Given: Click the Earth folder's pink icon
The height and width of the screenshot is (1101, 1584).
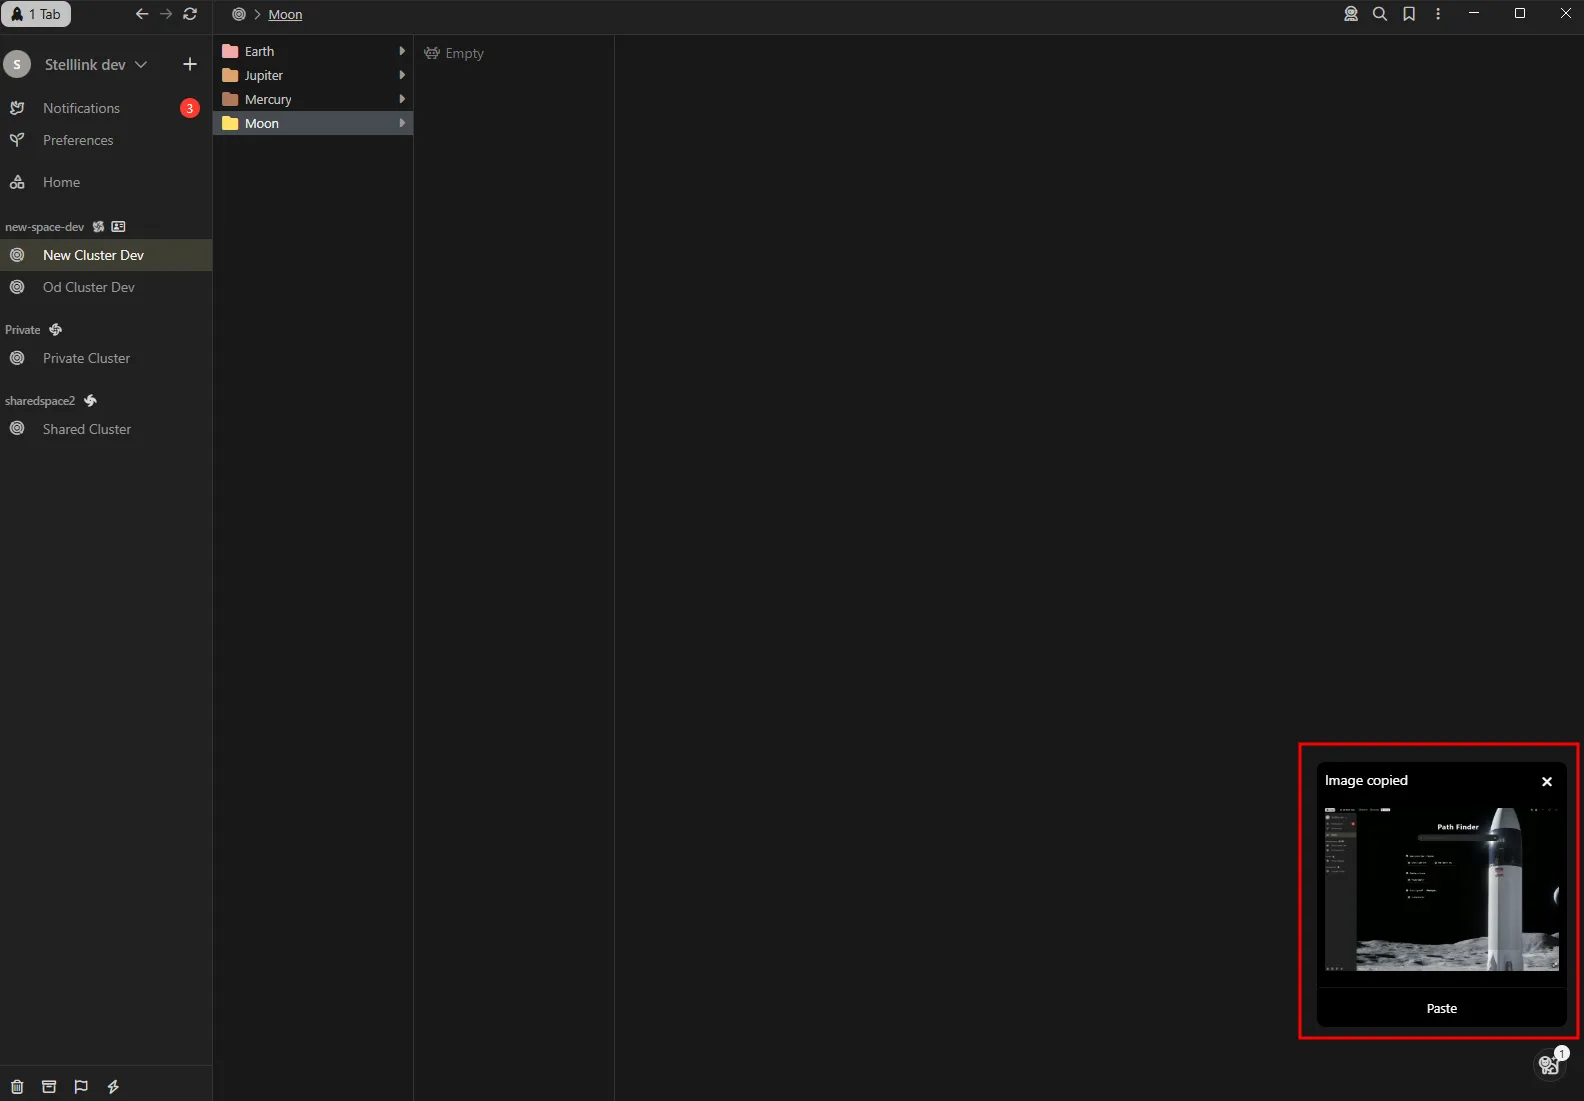Looking at the screenshot, I should pos(230,51).
